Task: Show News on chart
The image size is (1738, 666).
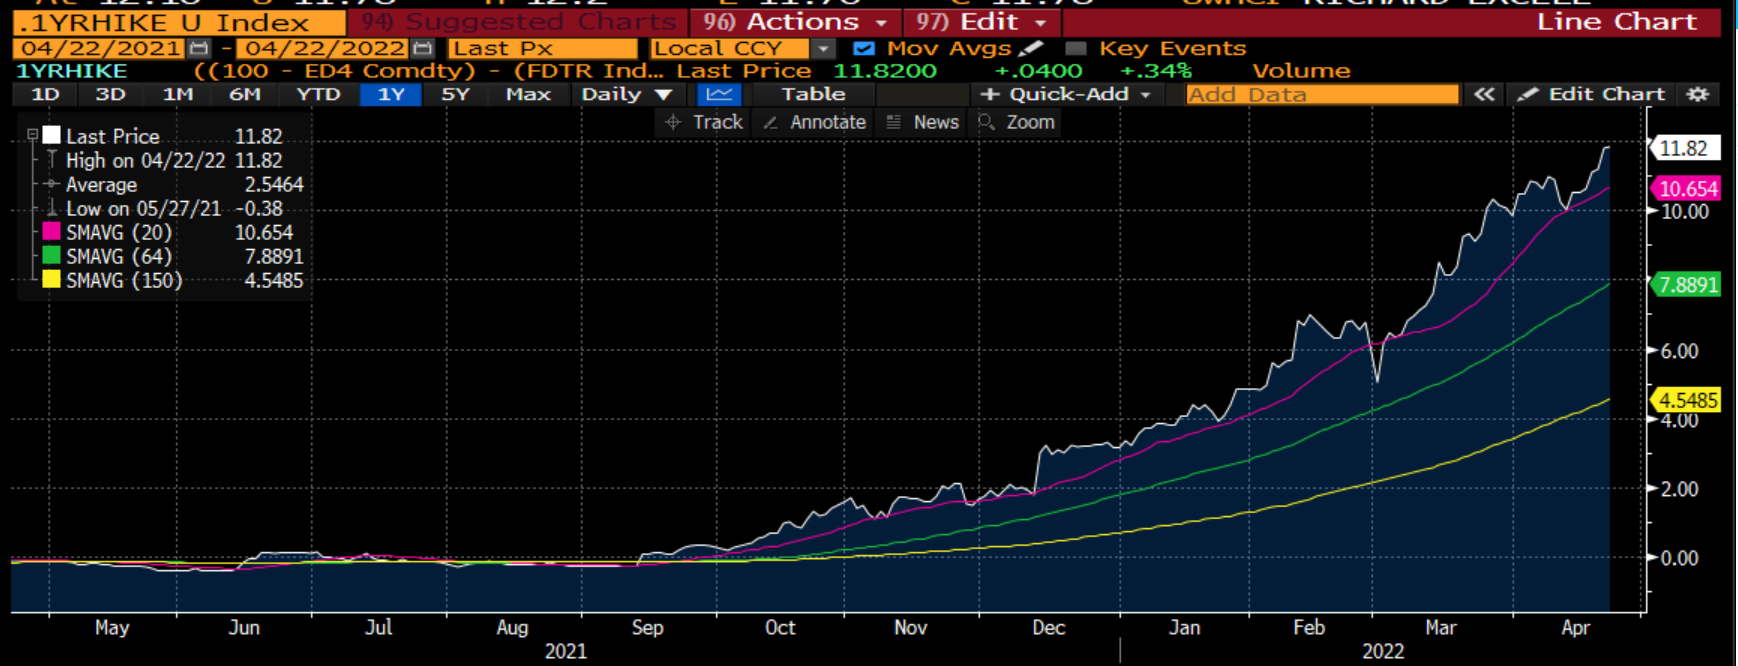Action: (923, 122)
